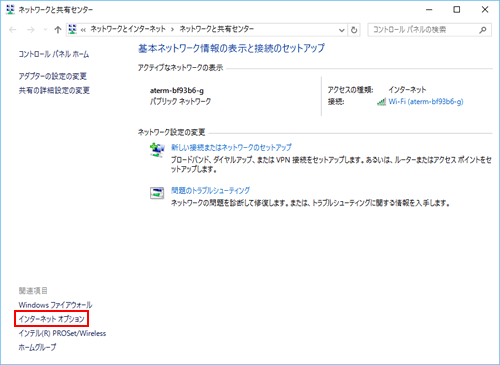This screenshot has width=500, height=365.
Task: Click the search magnifier icon
Action: [x=483, y=30]
